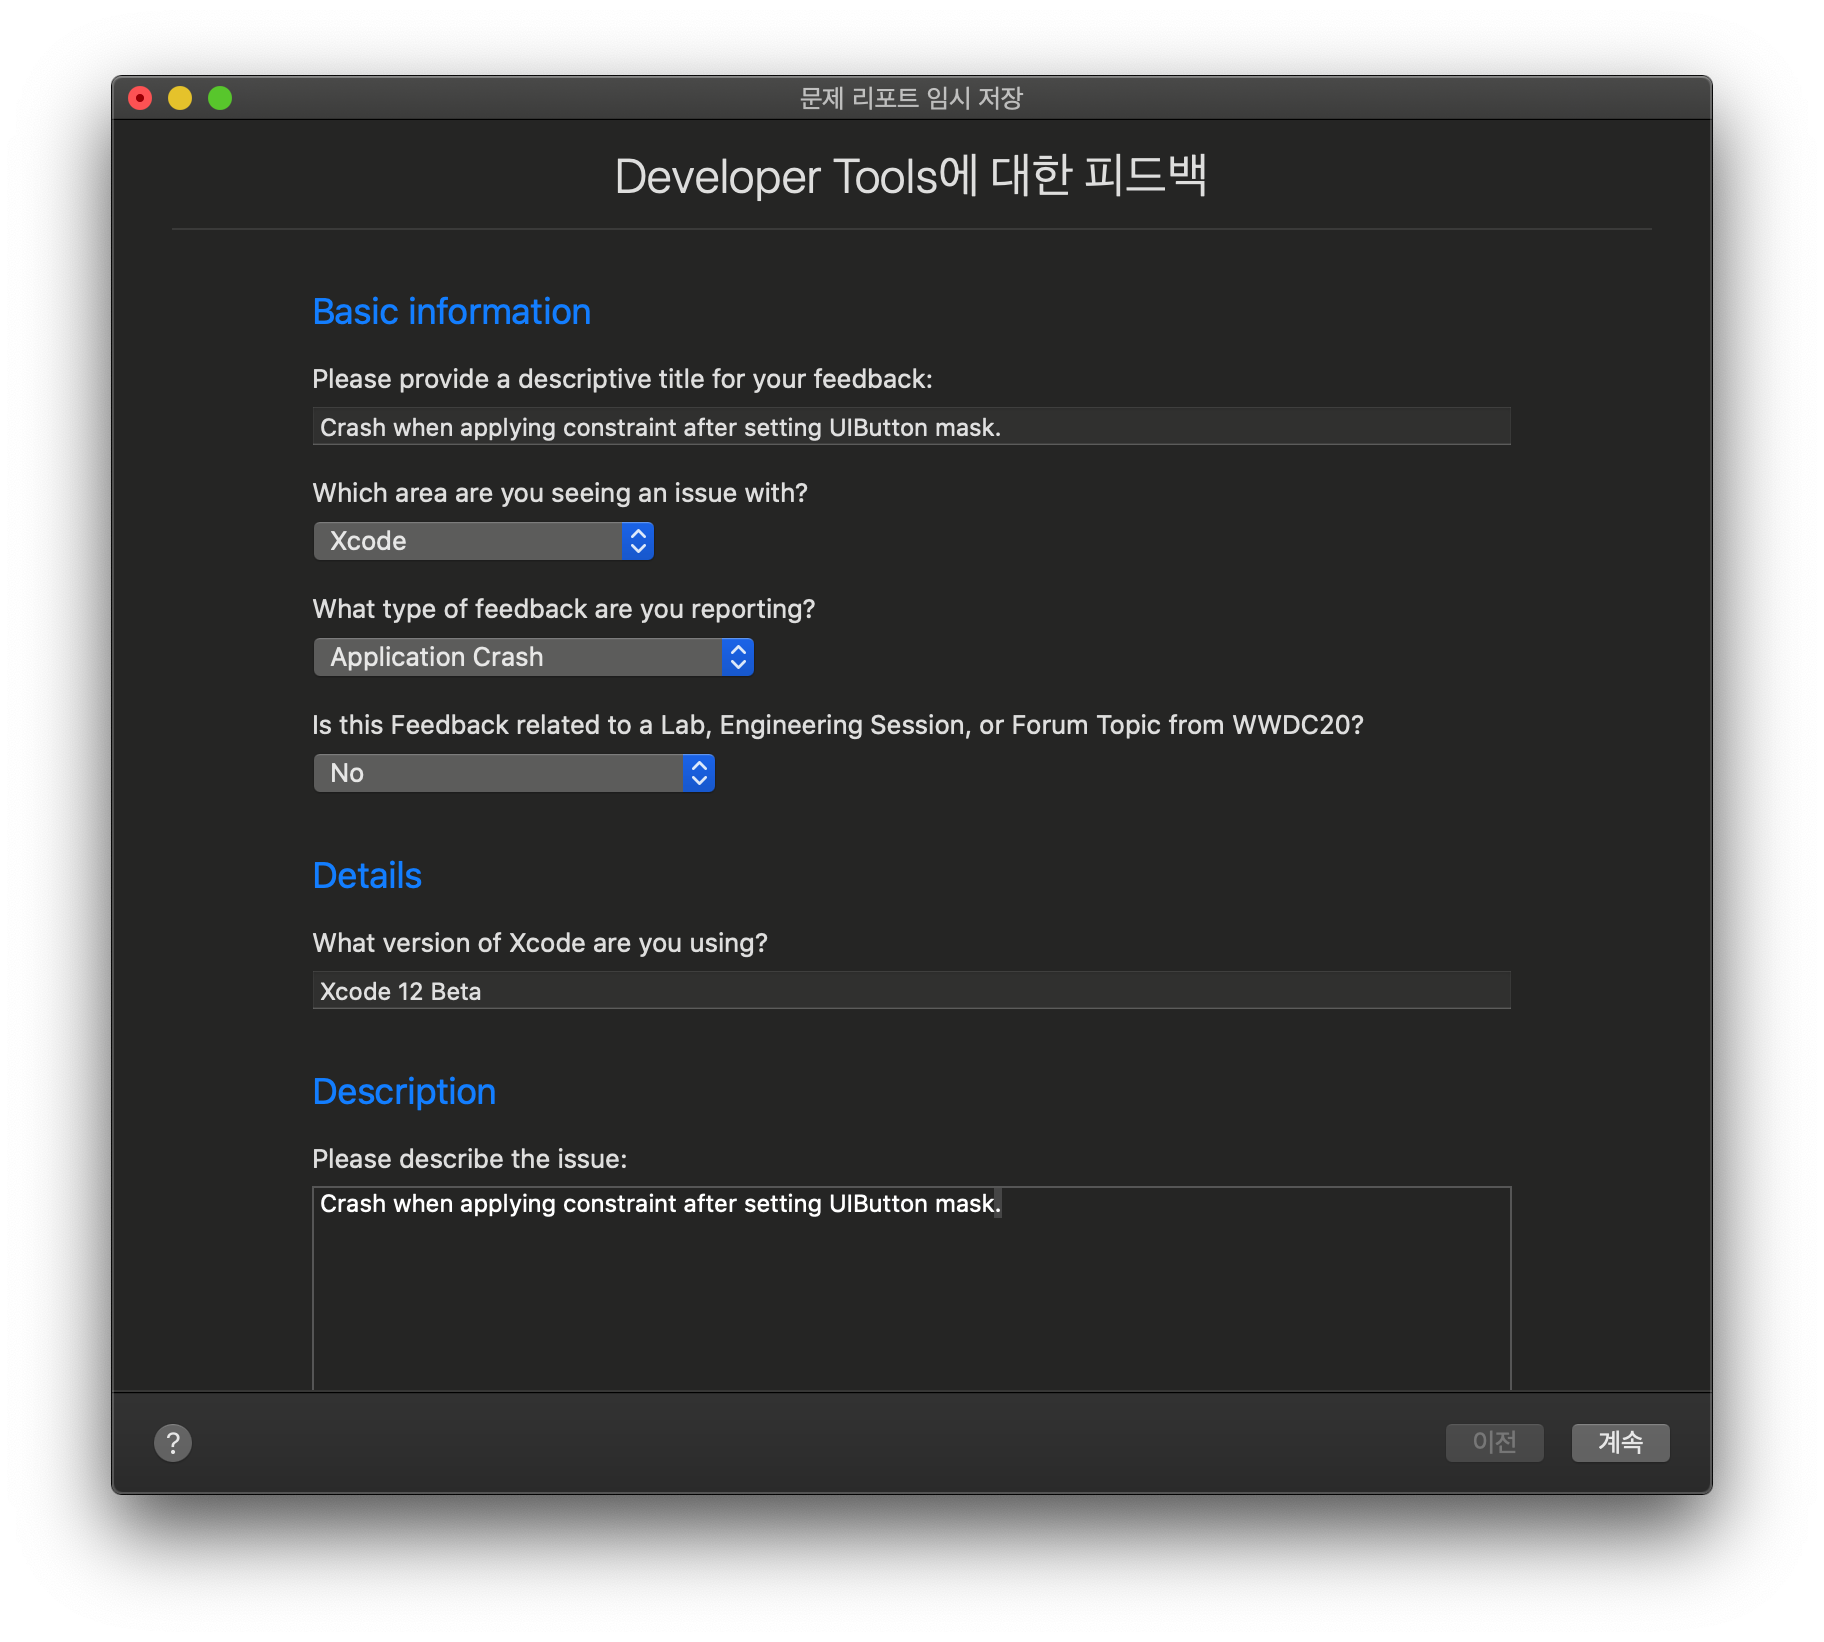Maximize the window with the green button

220,98
